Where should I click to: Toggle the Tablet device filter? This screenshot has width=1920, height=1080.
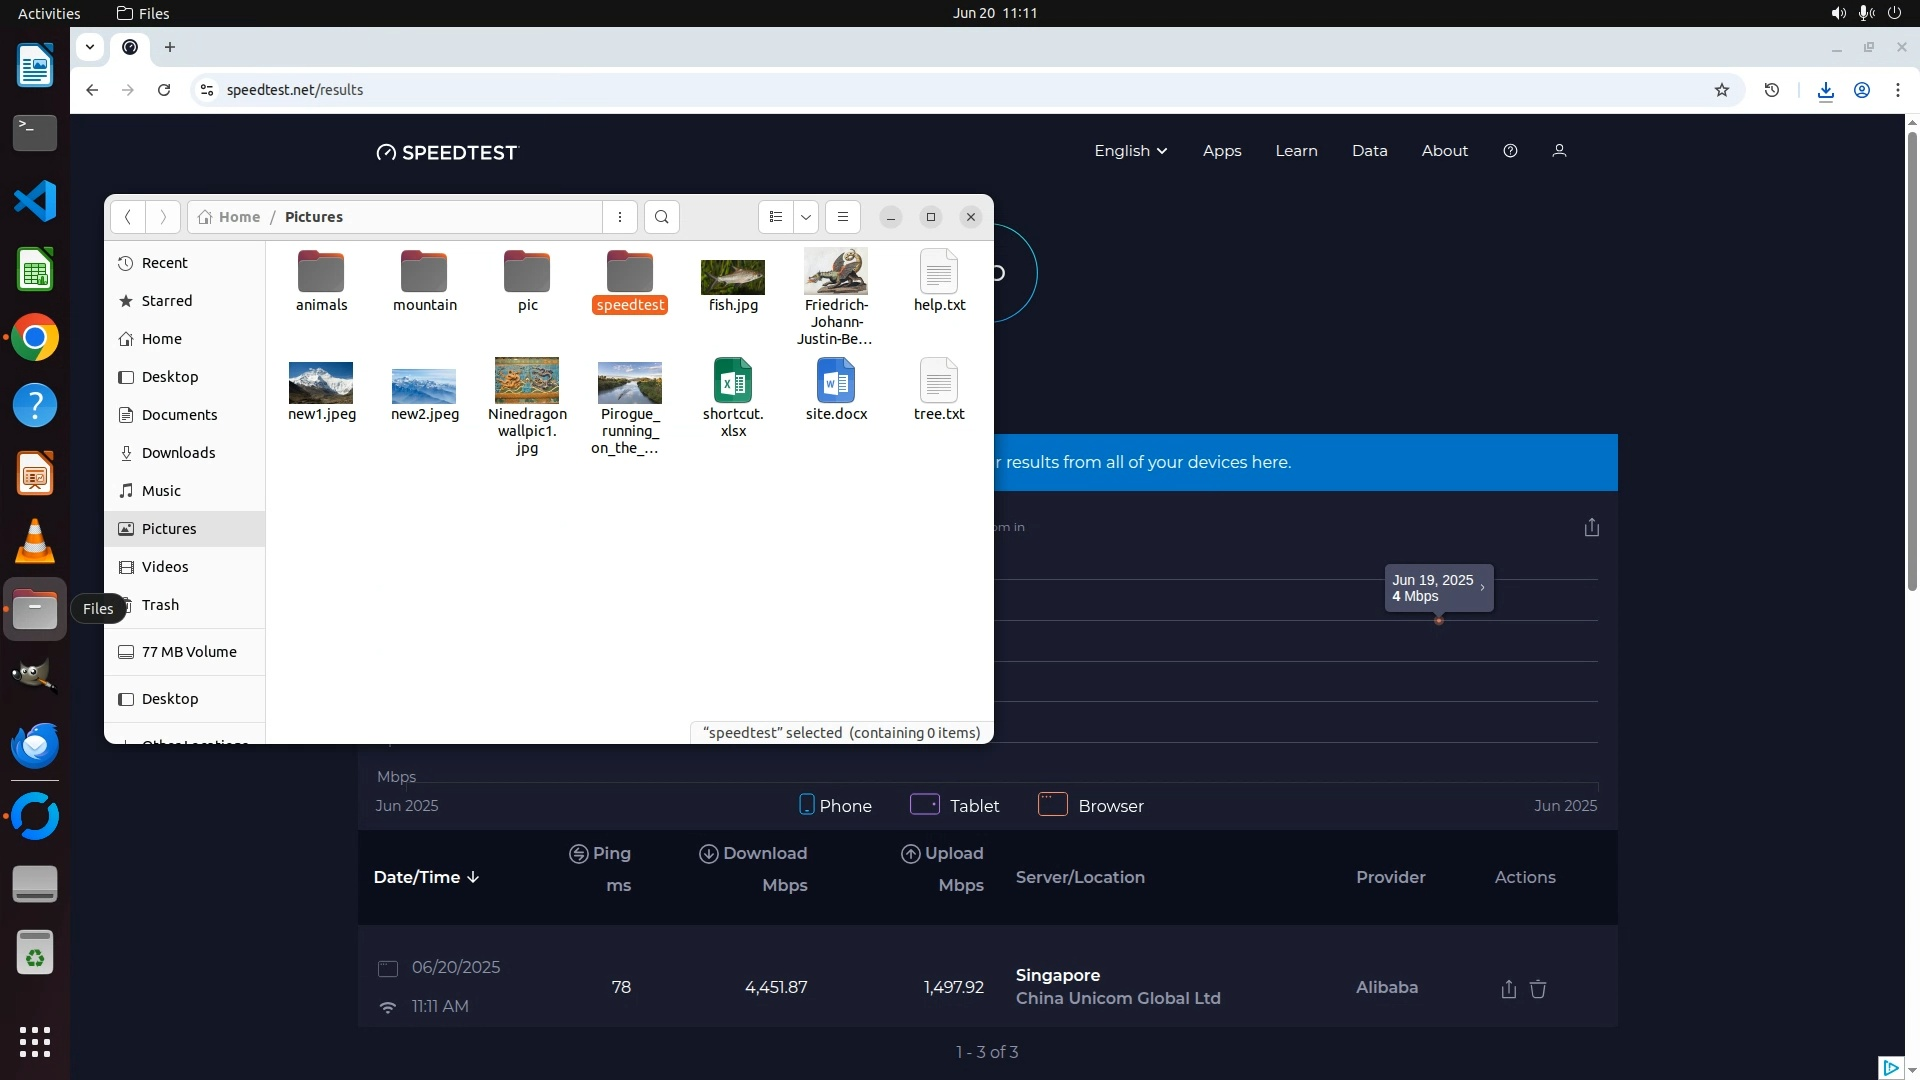coord(954,805)
